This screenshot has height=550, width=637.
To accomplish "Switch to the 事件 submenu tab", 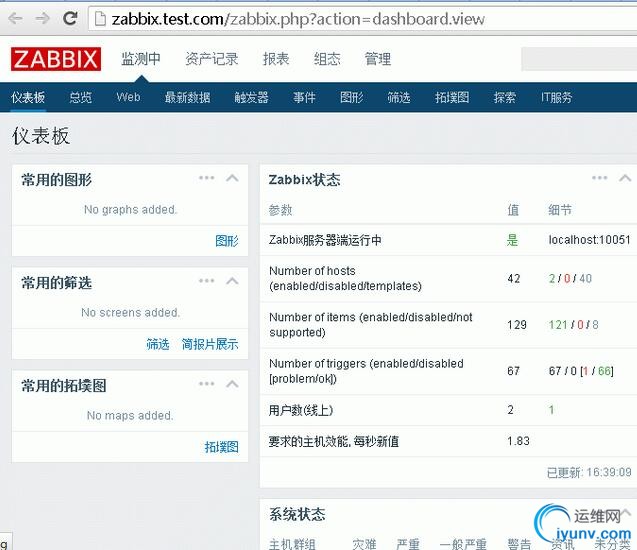I will point(304,97).
